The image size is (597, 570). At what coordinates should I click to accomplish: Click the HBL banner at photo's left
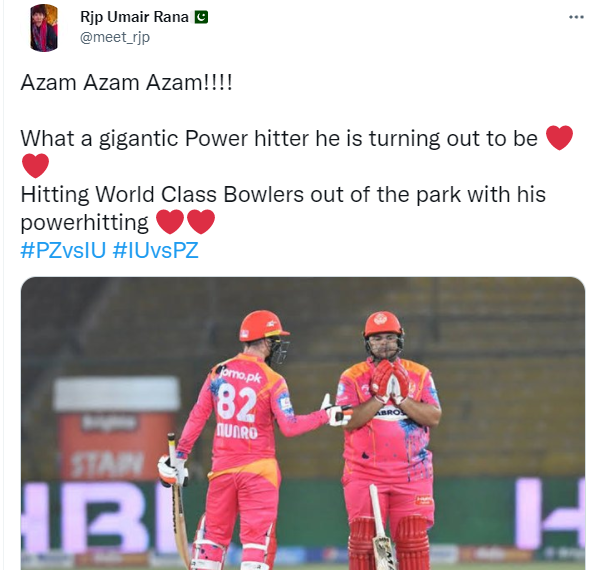(x=95, y=518)
